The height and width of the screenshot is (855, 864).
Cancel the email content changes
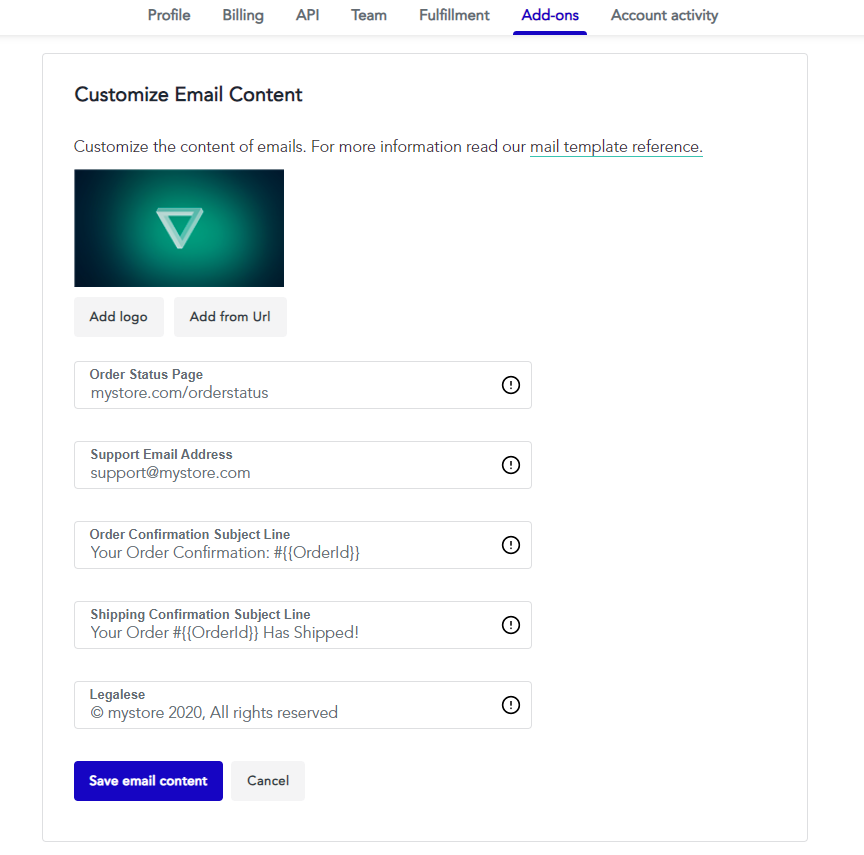(x=267, y=781)
